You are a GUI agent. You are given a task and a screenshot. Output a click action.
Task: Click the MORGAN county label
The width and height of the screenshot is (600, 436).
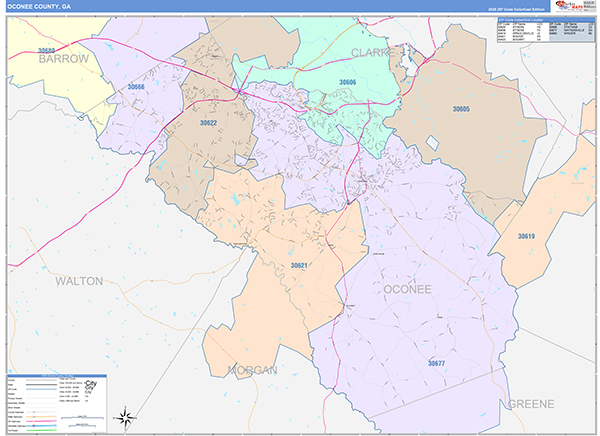[x=252, y=370]
